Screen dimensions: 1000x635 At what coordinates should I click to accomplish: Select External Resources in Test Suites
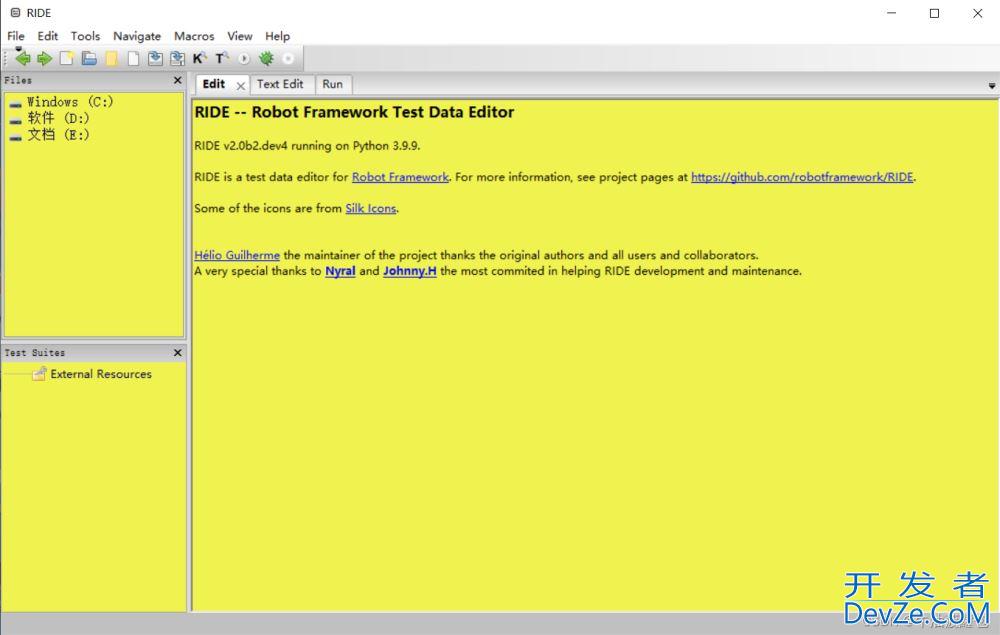click(100, 374)
